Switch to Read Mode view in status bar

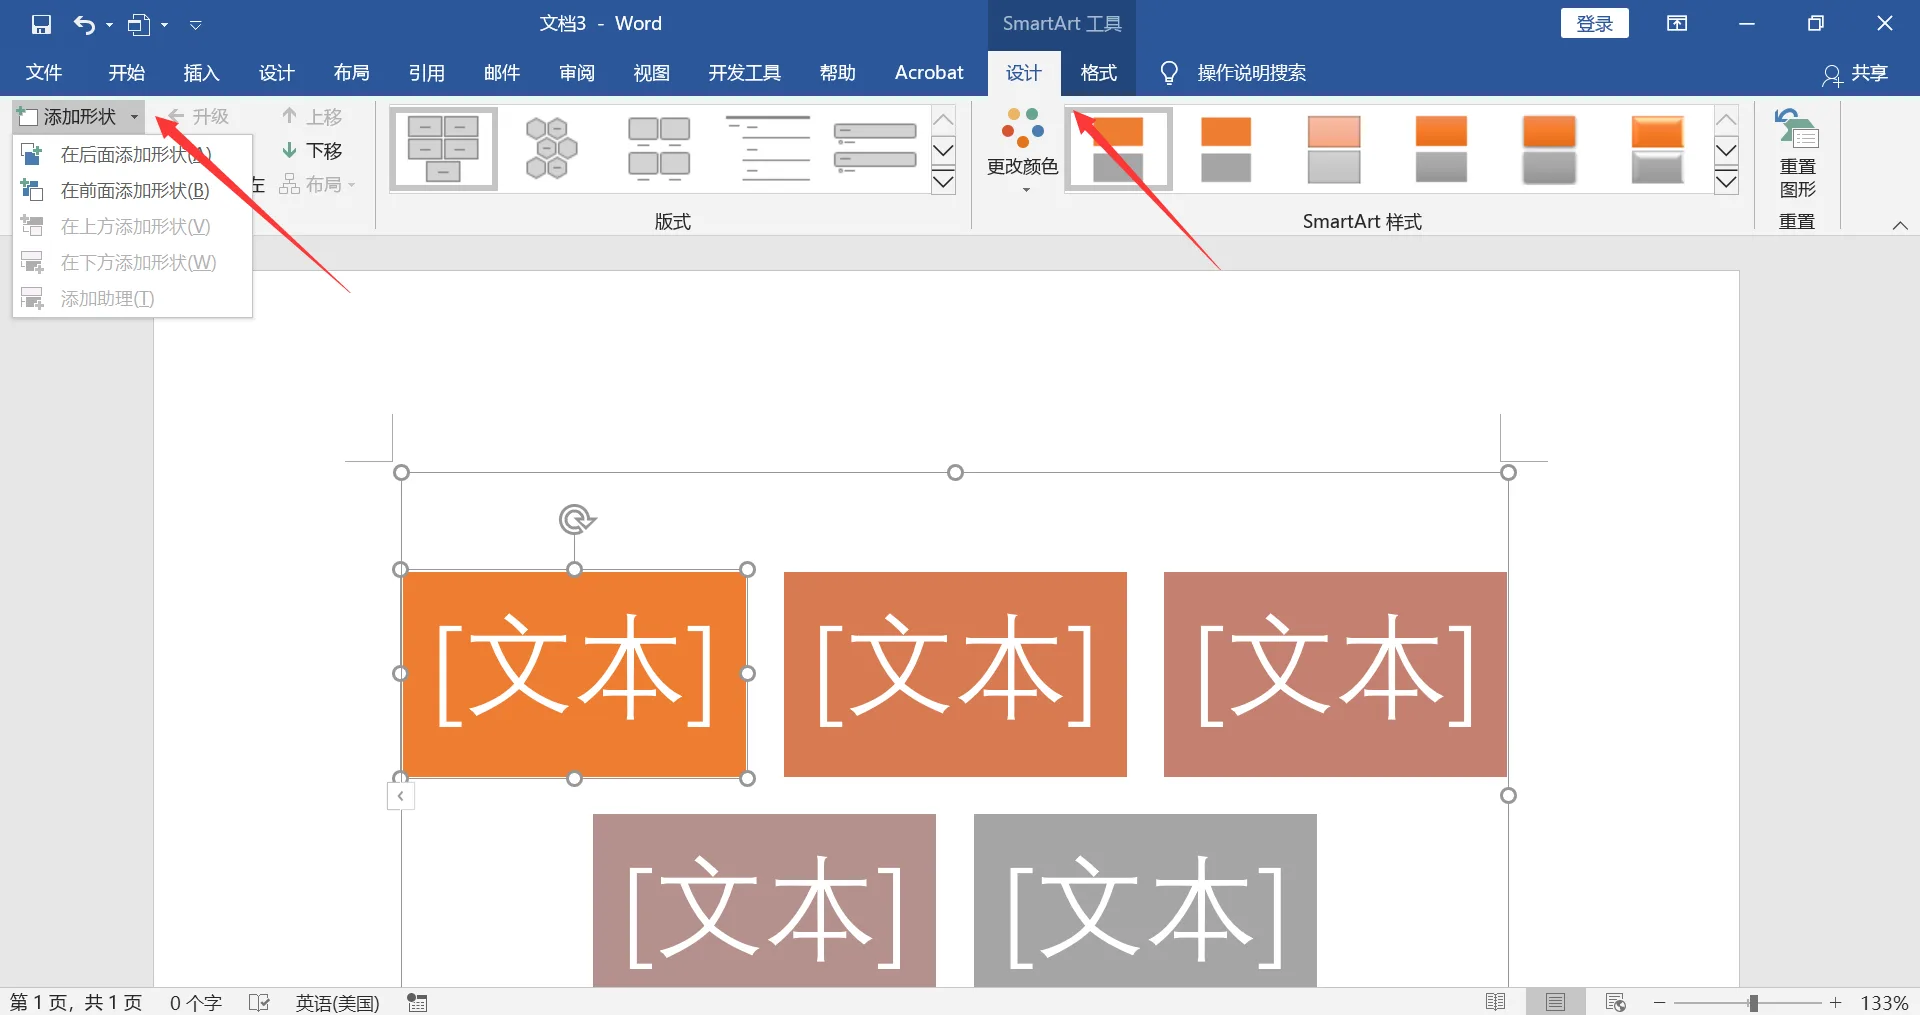pos(1496,1002)
